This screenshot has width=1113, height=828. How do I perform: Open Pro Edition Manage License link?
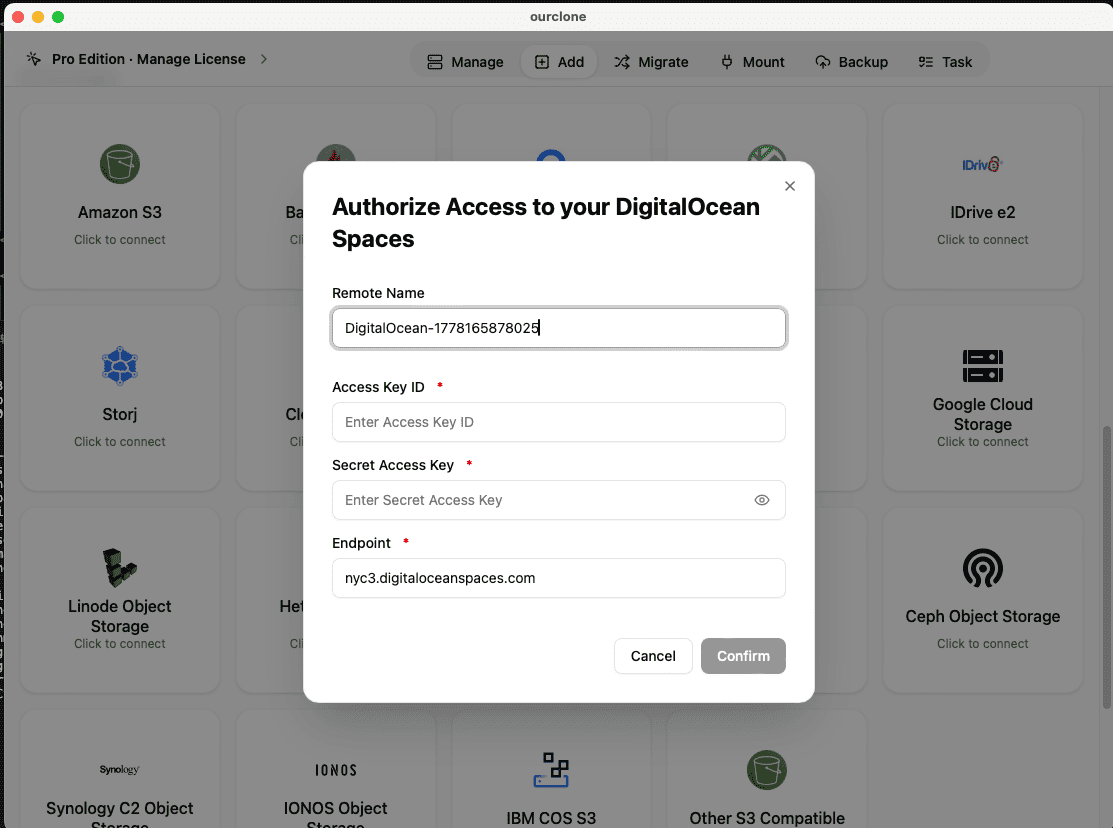coord(148,59)
